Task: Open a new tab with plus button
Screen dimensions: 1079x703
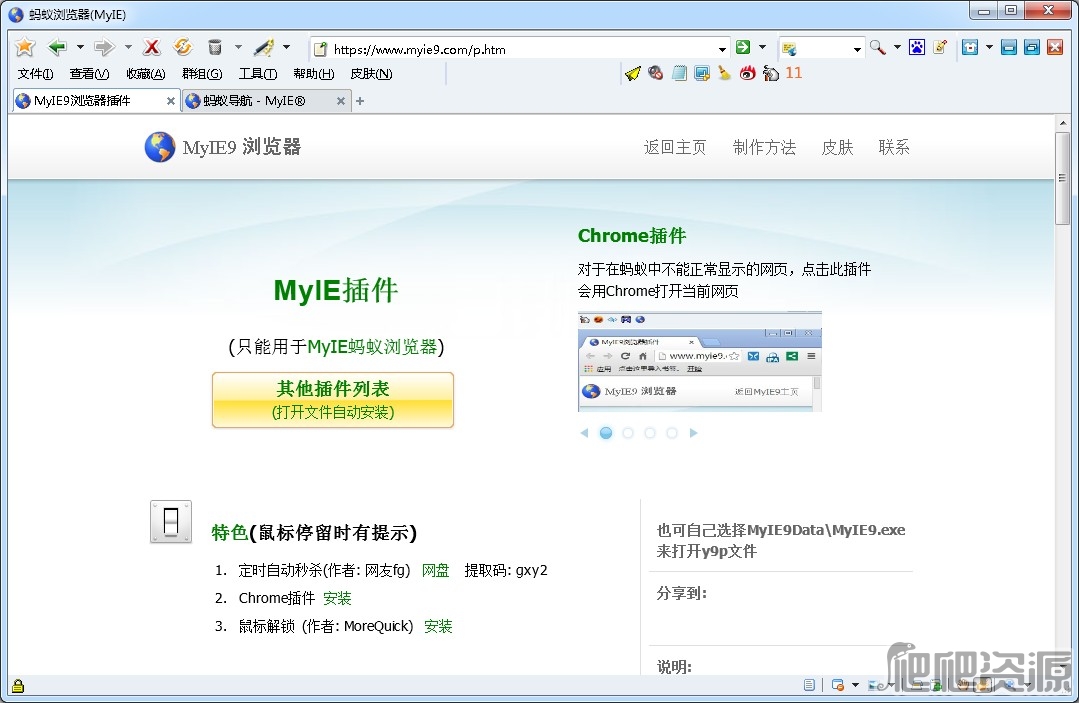Action: 360,101
